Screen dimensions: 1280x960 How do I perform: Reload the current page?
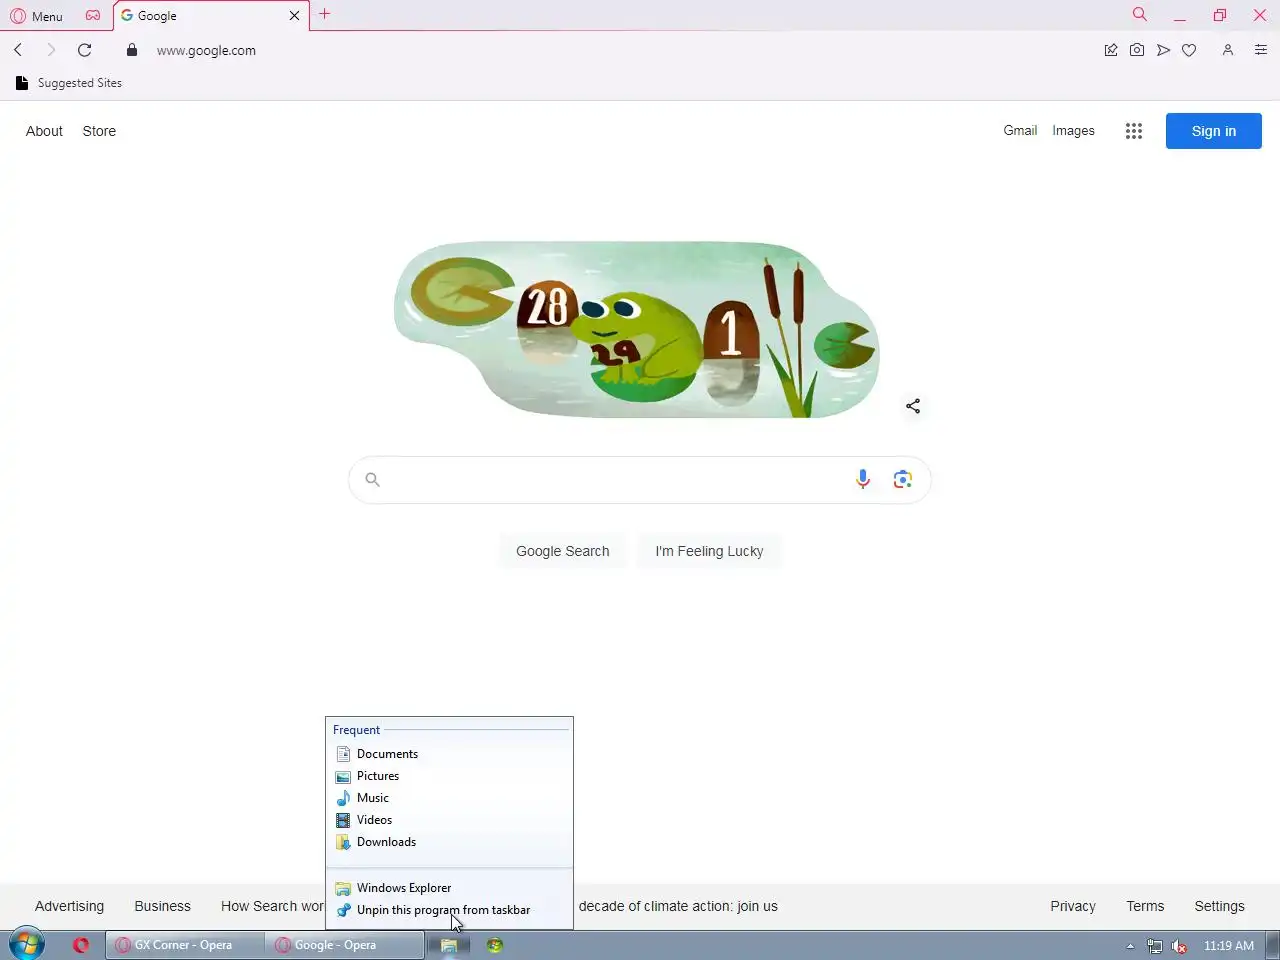point(85,50)
